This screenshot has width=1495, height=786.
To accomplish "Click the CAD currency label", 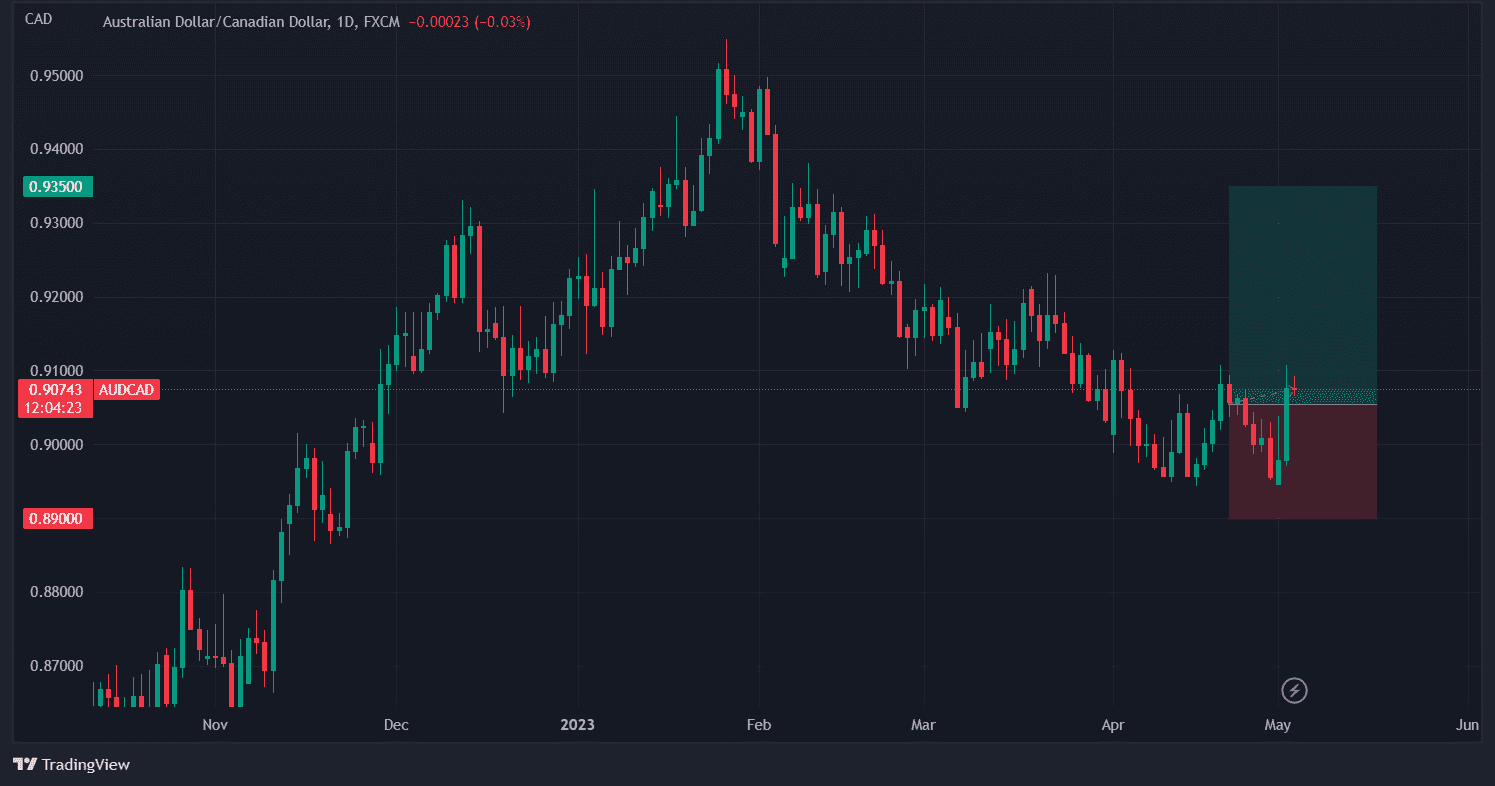I will pyautogui.click(x=38, y=19).
